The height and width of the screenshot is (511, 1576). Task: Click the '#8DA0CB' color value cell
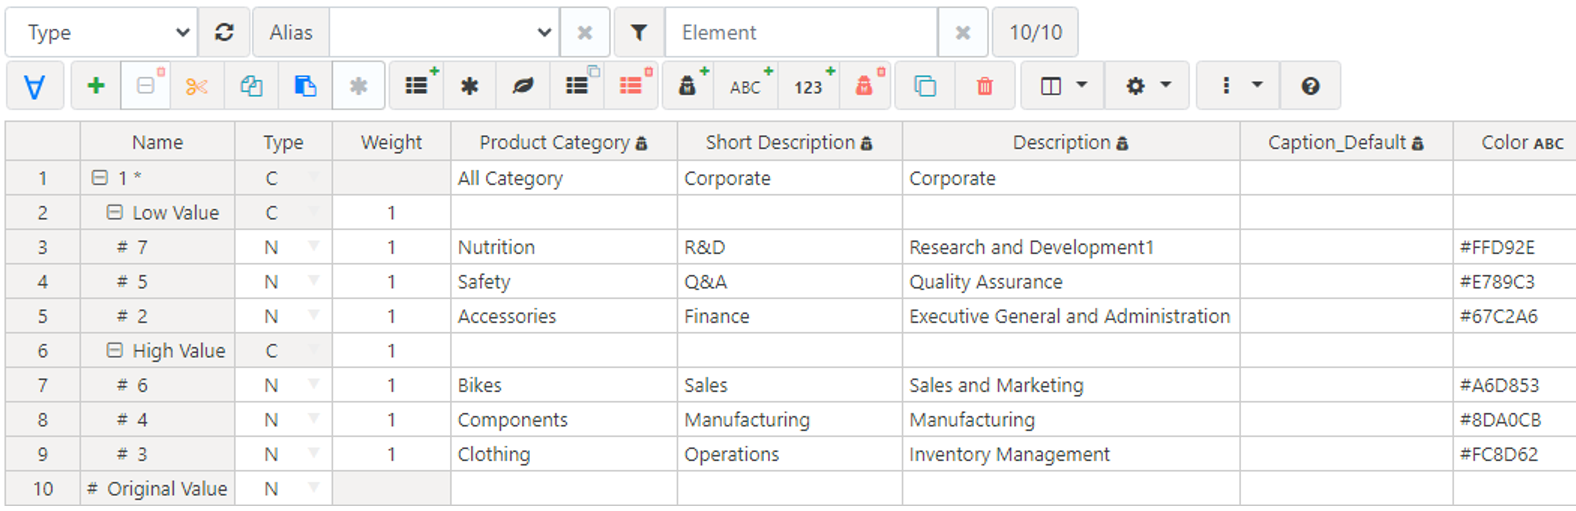1515,420
